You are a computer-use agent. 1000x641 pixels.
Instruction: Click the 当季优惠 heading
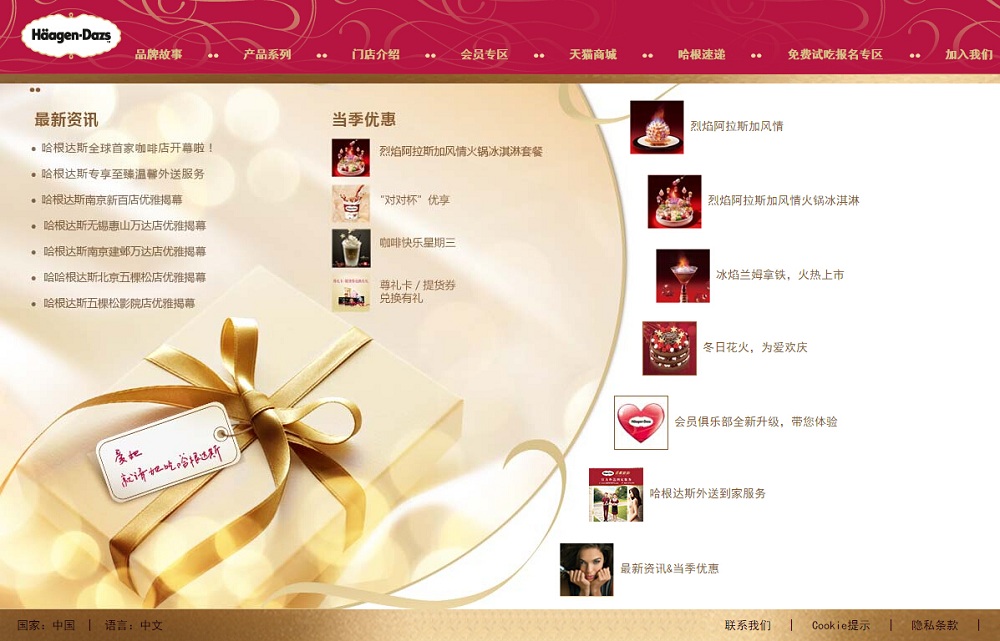click(364, 119)
